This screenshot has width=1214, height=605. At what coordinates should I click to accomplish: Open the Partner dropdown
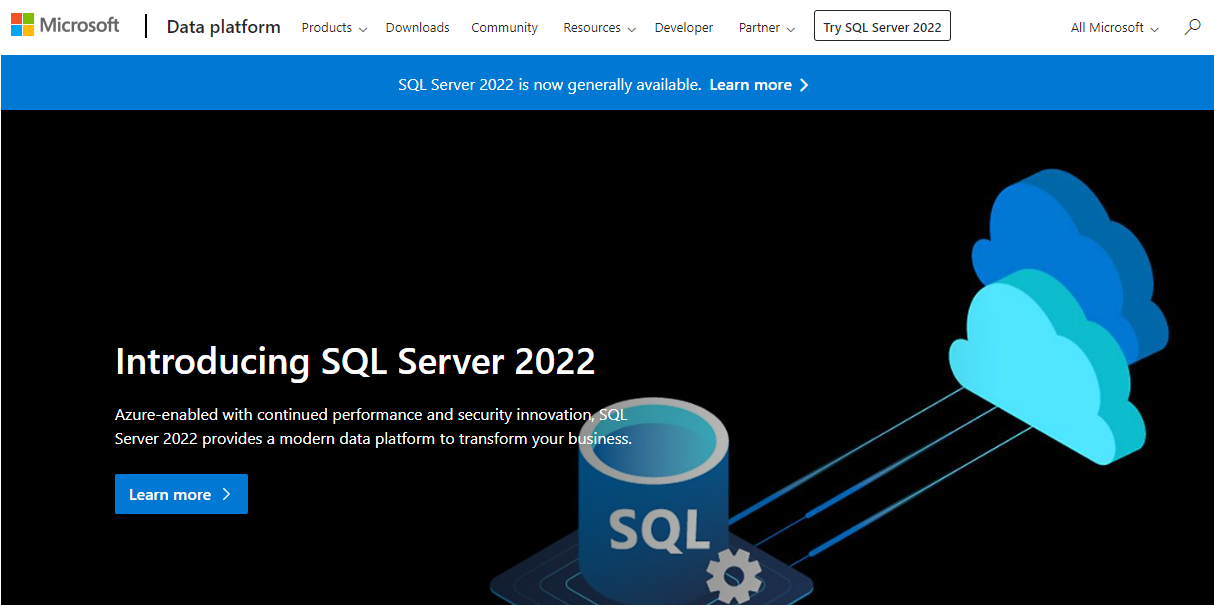coord(766,28)
